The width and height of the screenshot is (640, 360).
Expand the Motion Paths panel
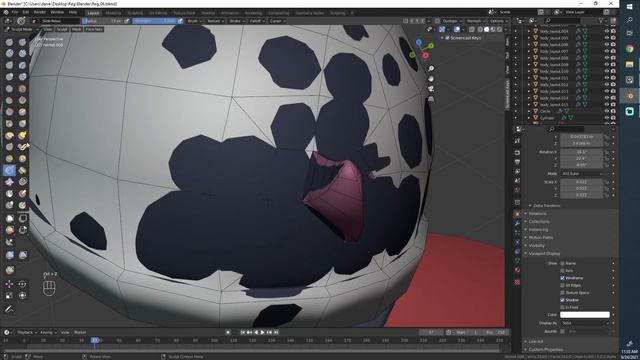(541, 238)
